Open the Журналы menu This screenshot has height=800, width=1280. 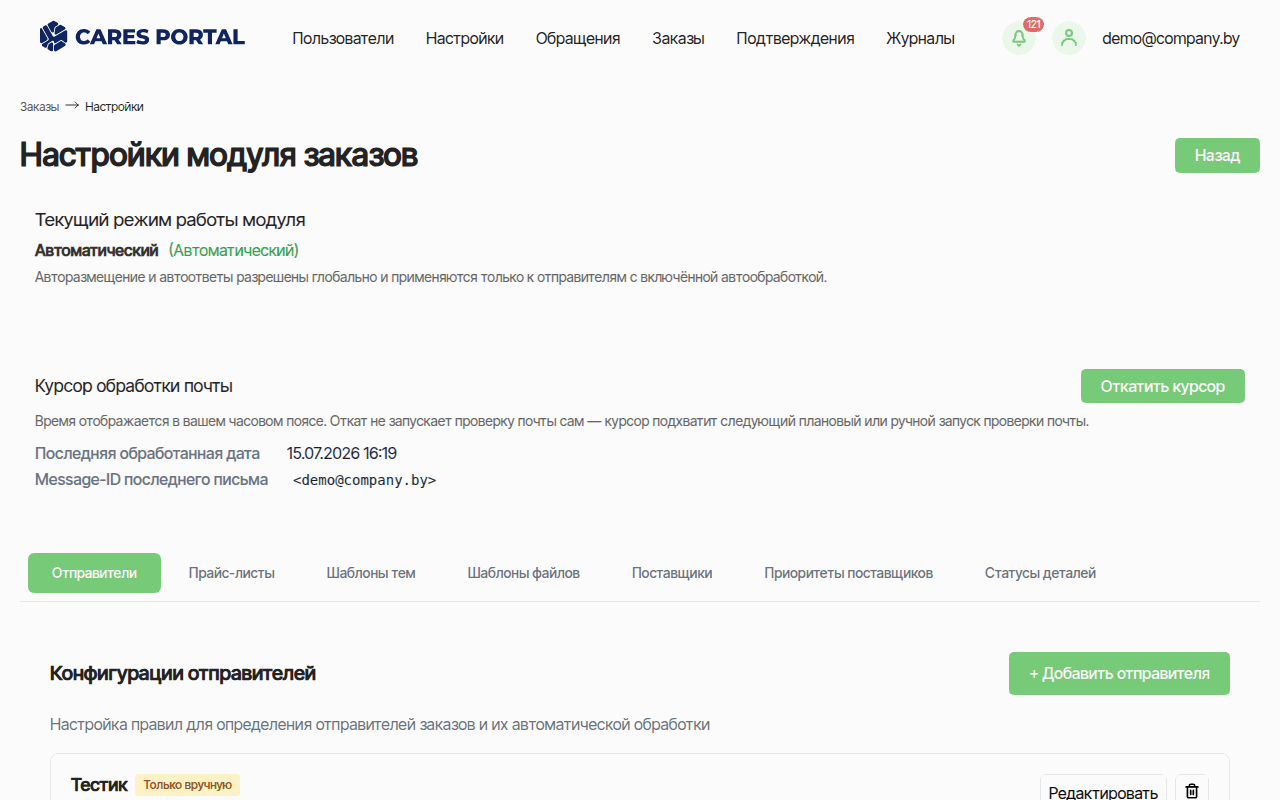pos(920,39)
